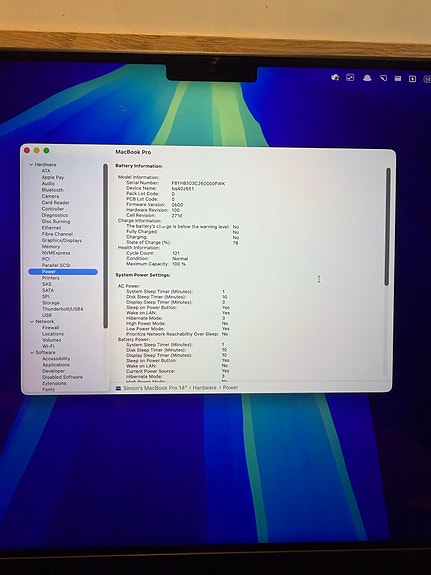The width and height of the screenshot is (431, 575).
Task: Click the main pane vertical scrollbar
Action: (x=388, y=227)
